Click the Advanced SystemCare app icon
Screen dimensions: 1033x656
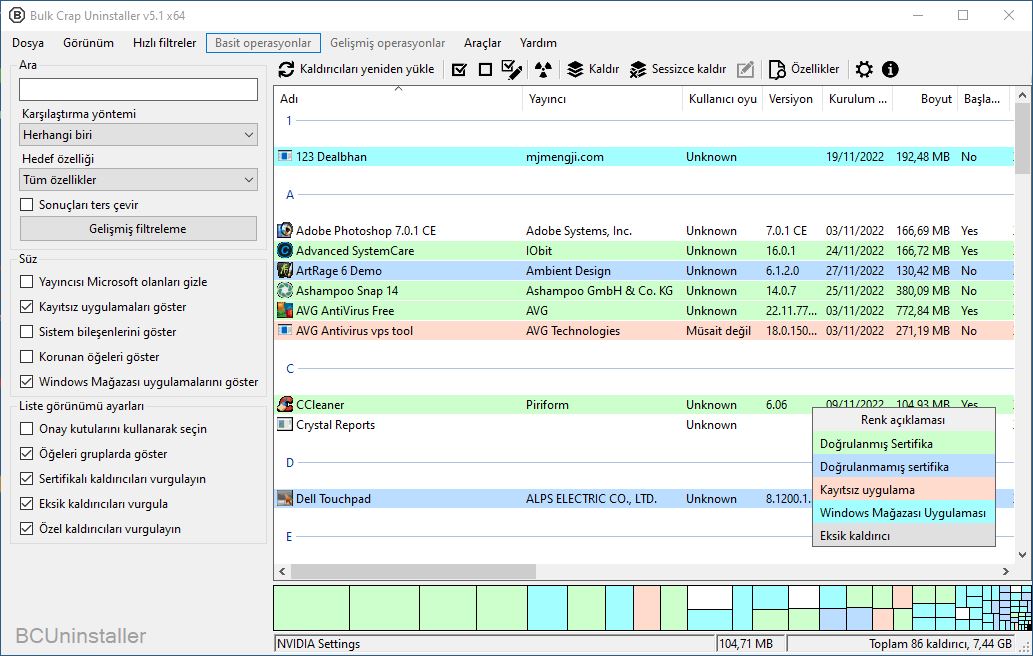[x=285, y=250]
